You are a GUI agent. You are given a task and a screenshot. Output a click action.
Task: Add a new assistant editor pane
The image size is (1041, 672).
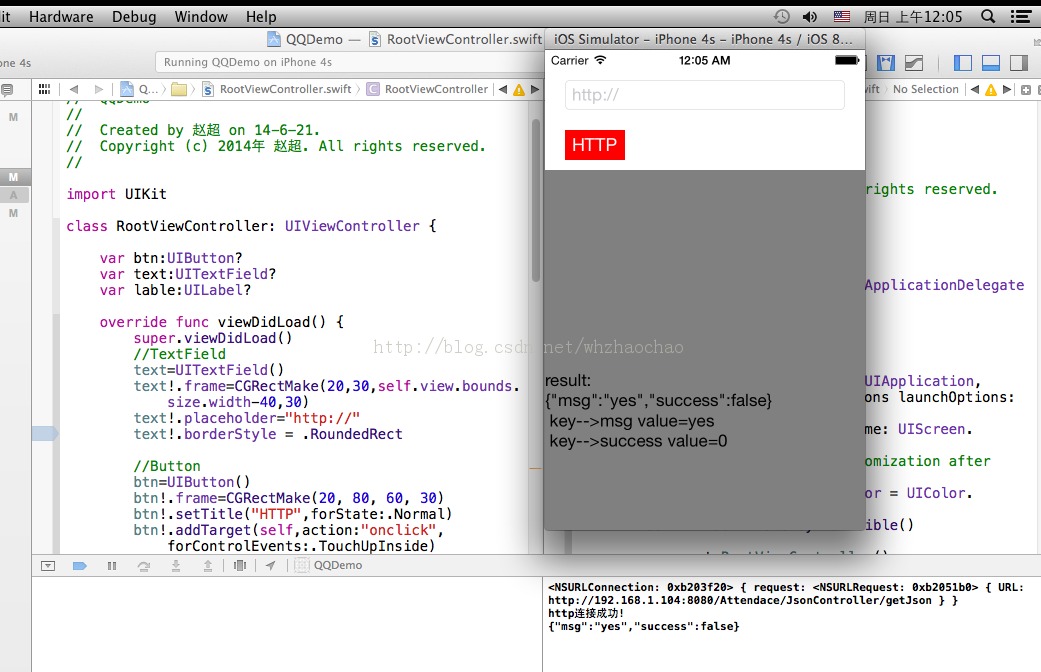(x=1026, y=90)
